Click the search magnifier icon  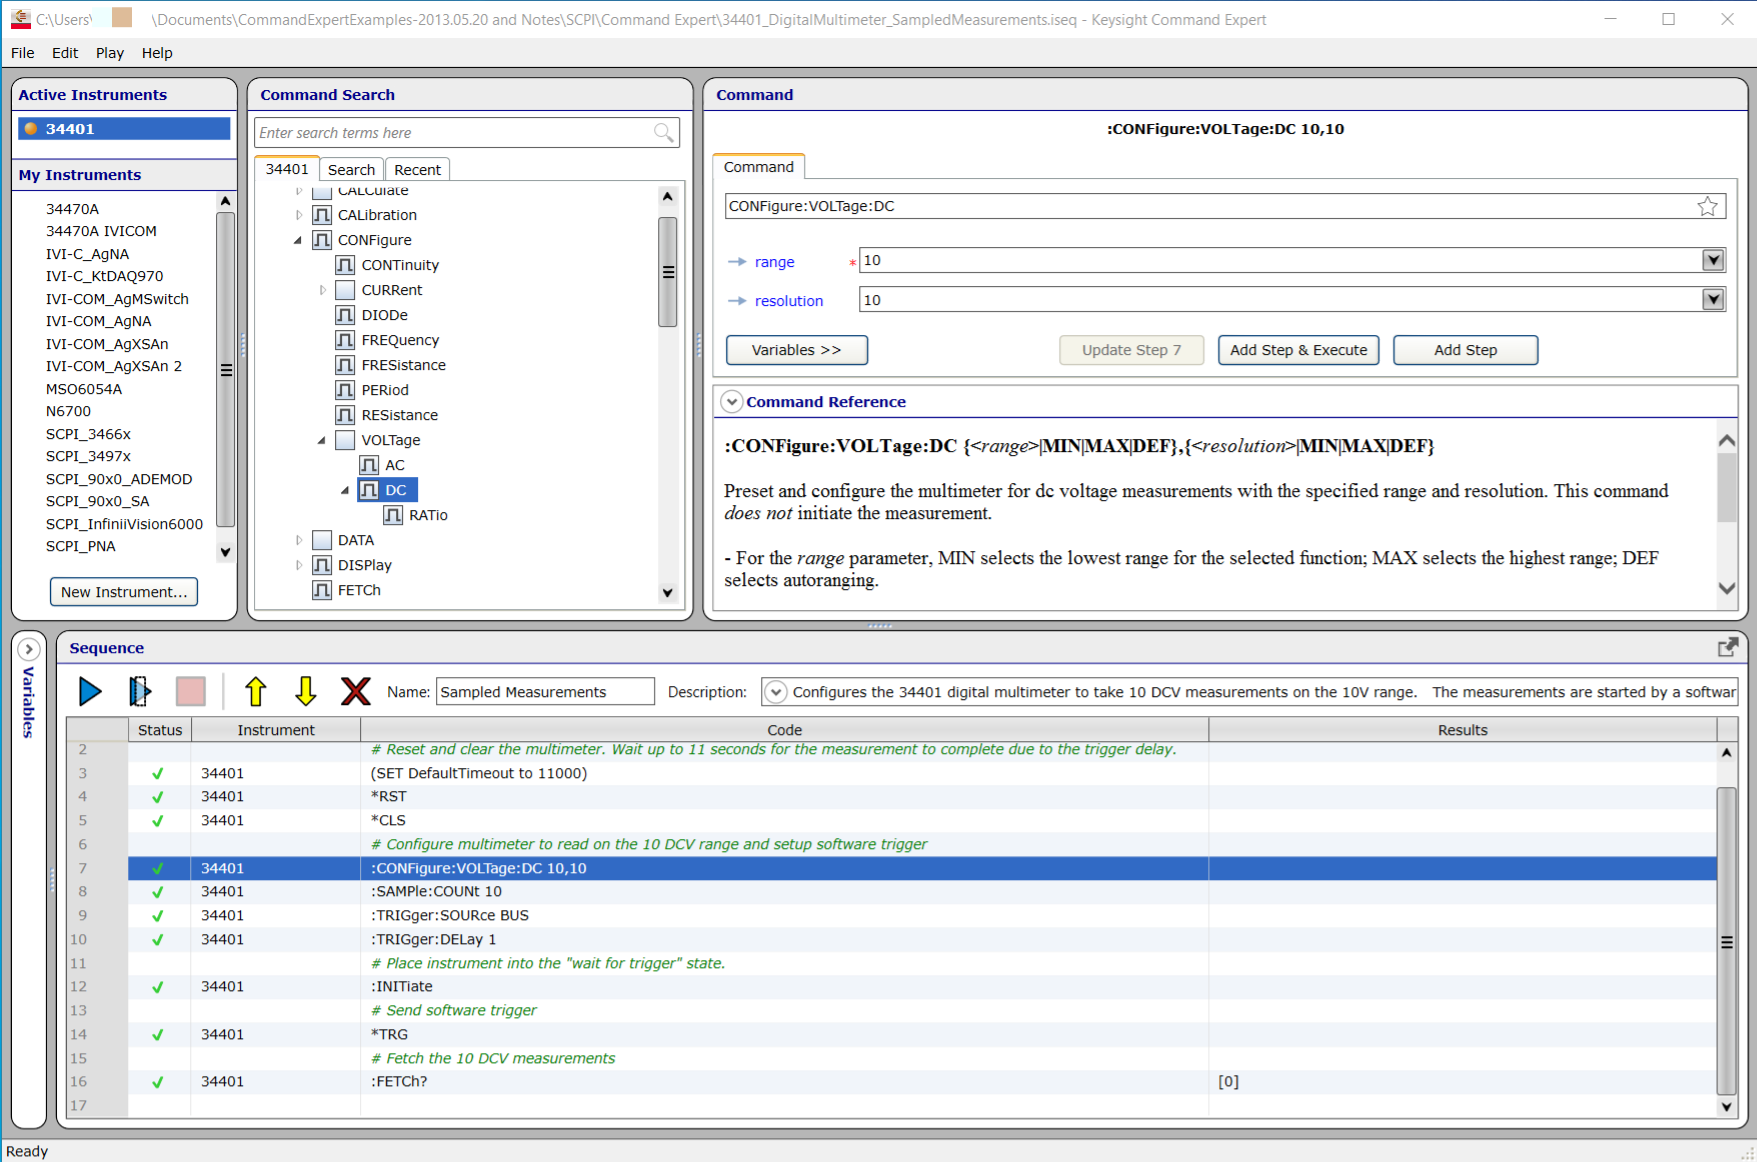[663, 133]
